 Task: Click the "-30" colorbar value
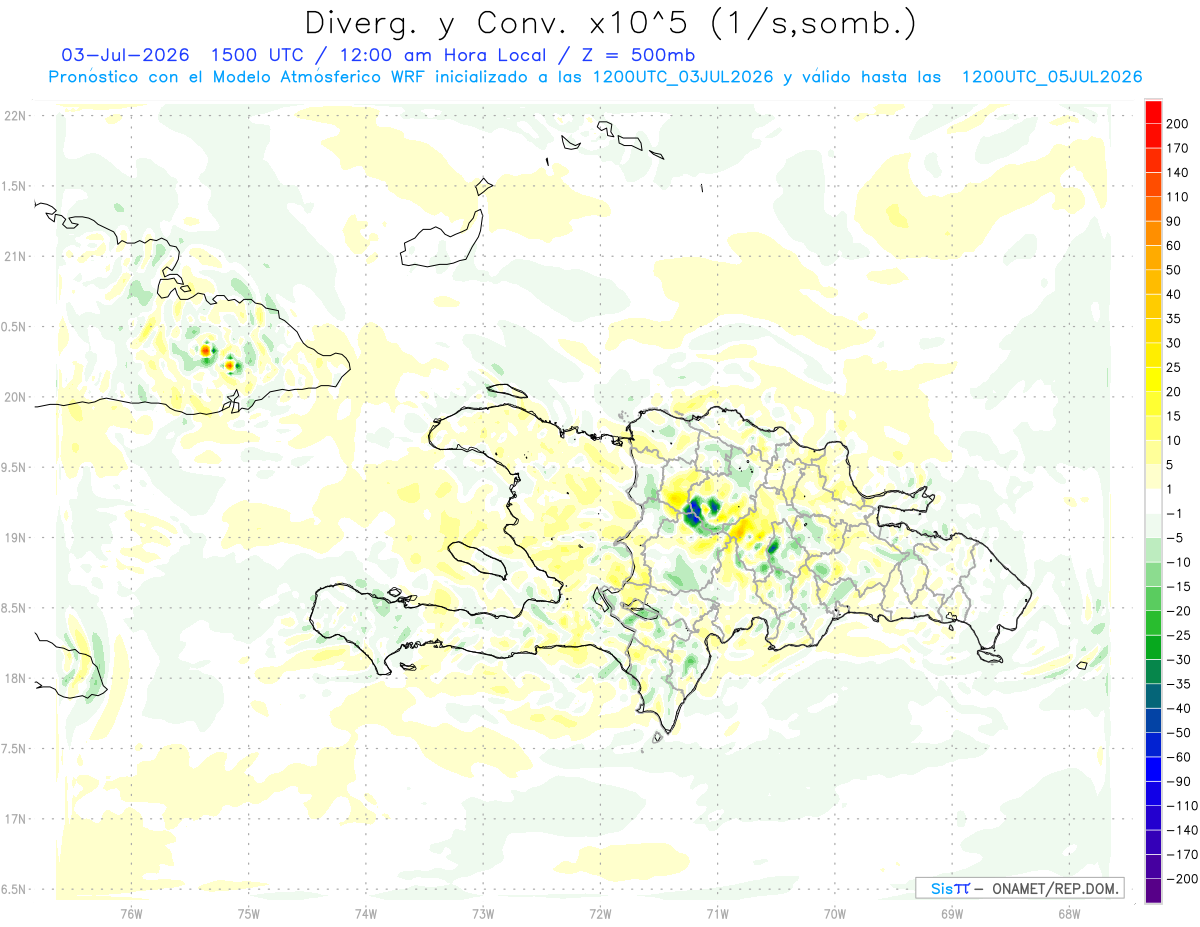[x=1177, y=659]
